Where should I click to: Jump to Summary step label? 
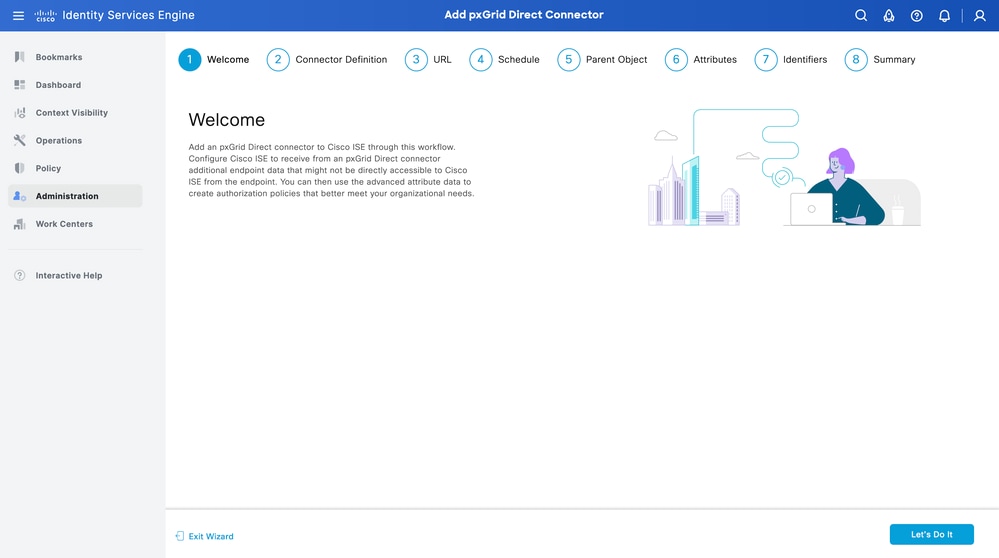tap(894, 59)
